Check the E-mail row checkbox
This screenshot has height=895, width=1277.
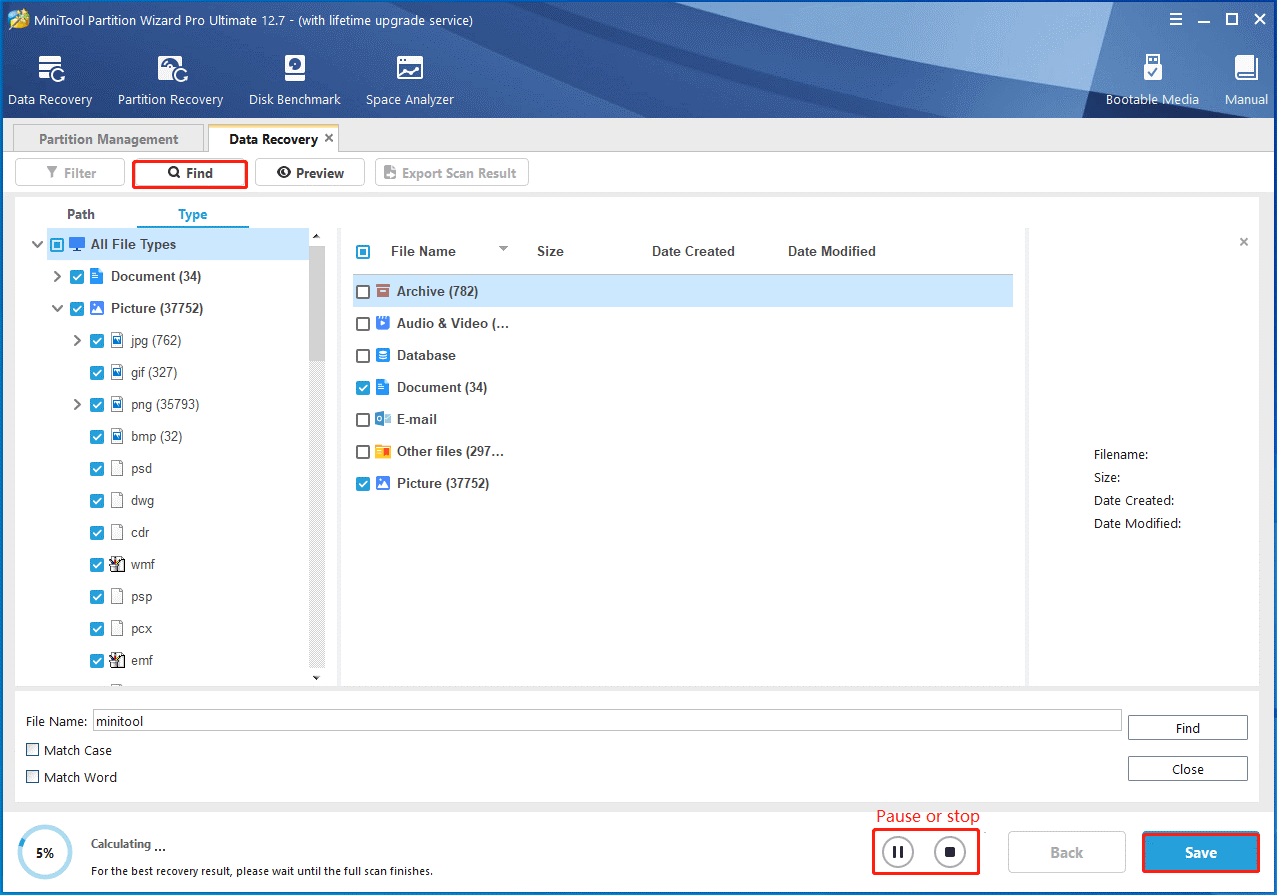tap(363, 420)
